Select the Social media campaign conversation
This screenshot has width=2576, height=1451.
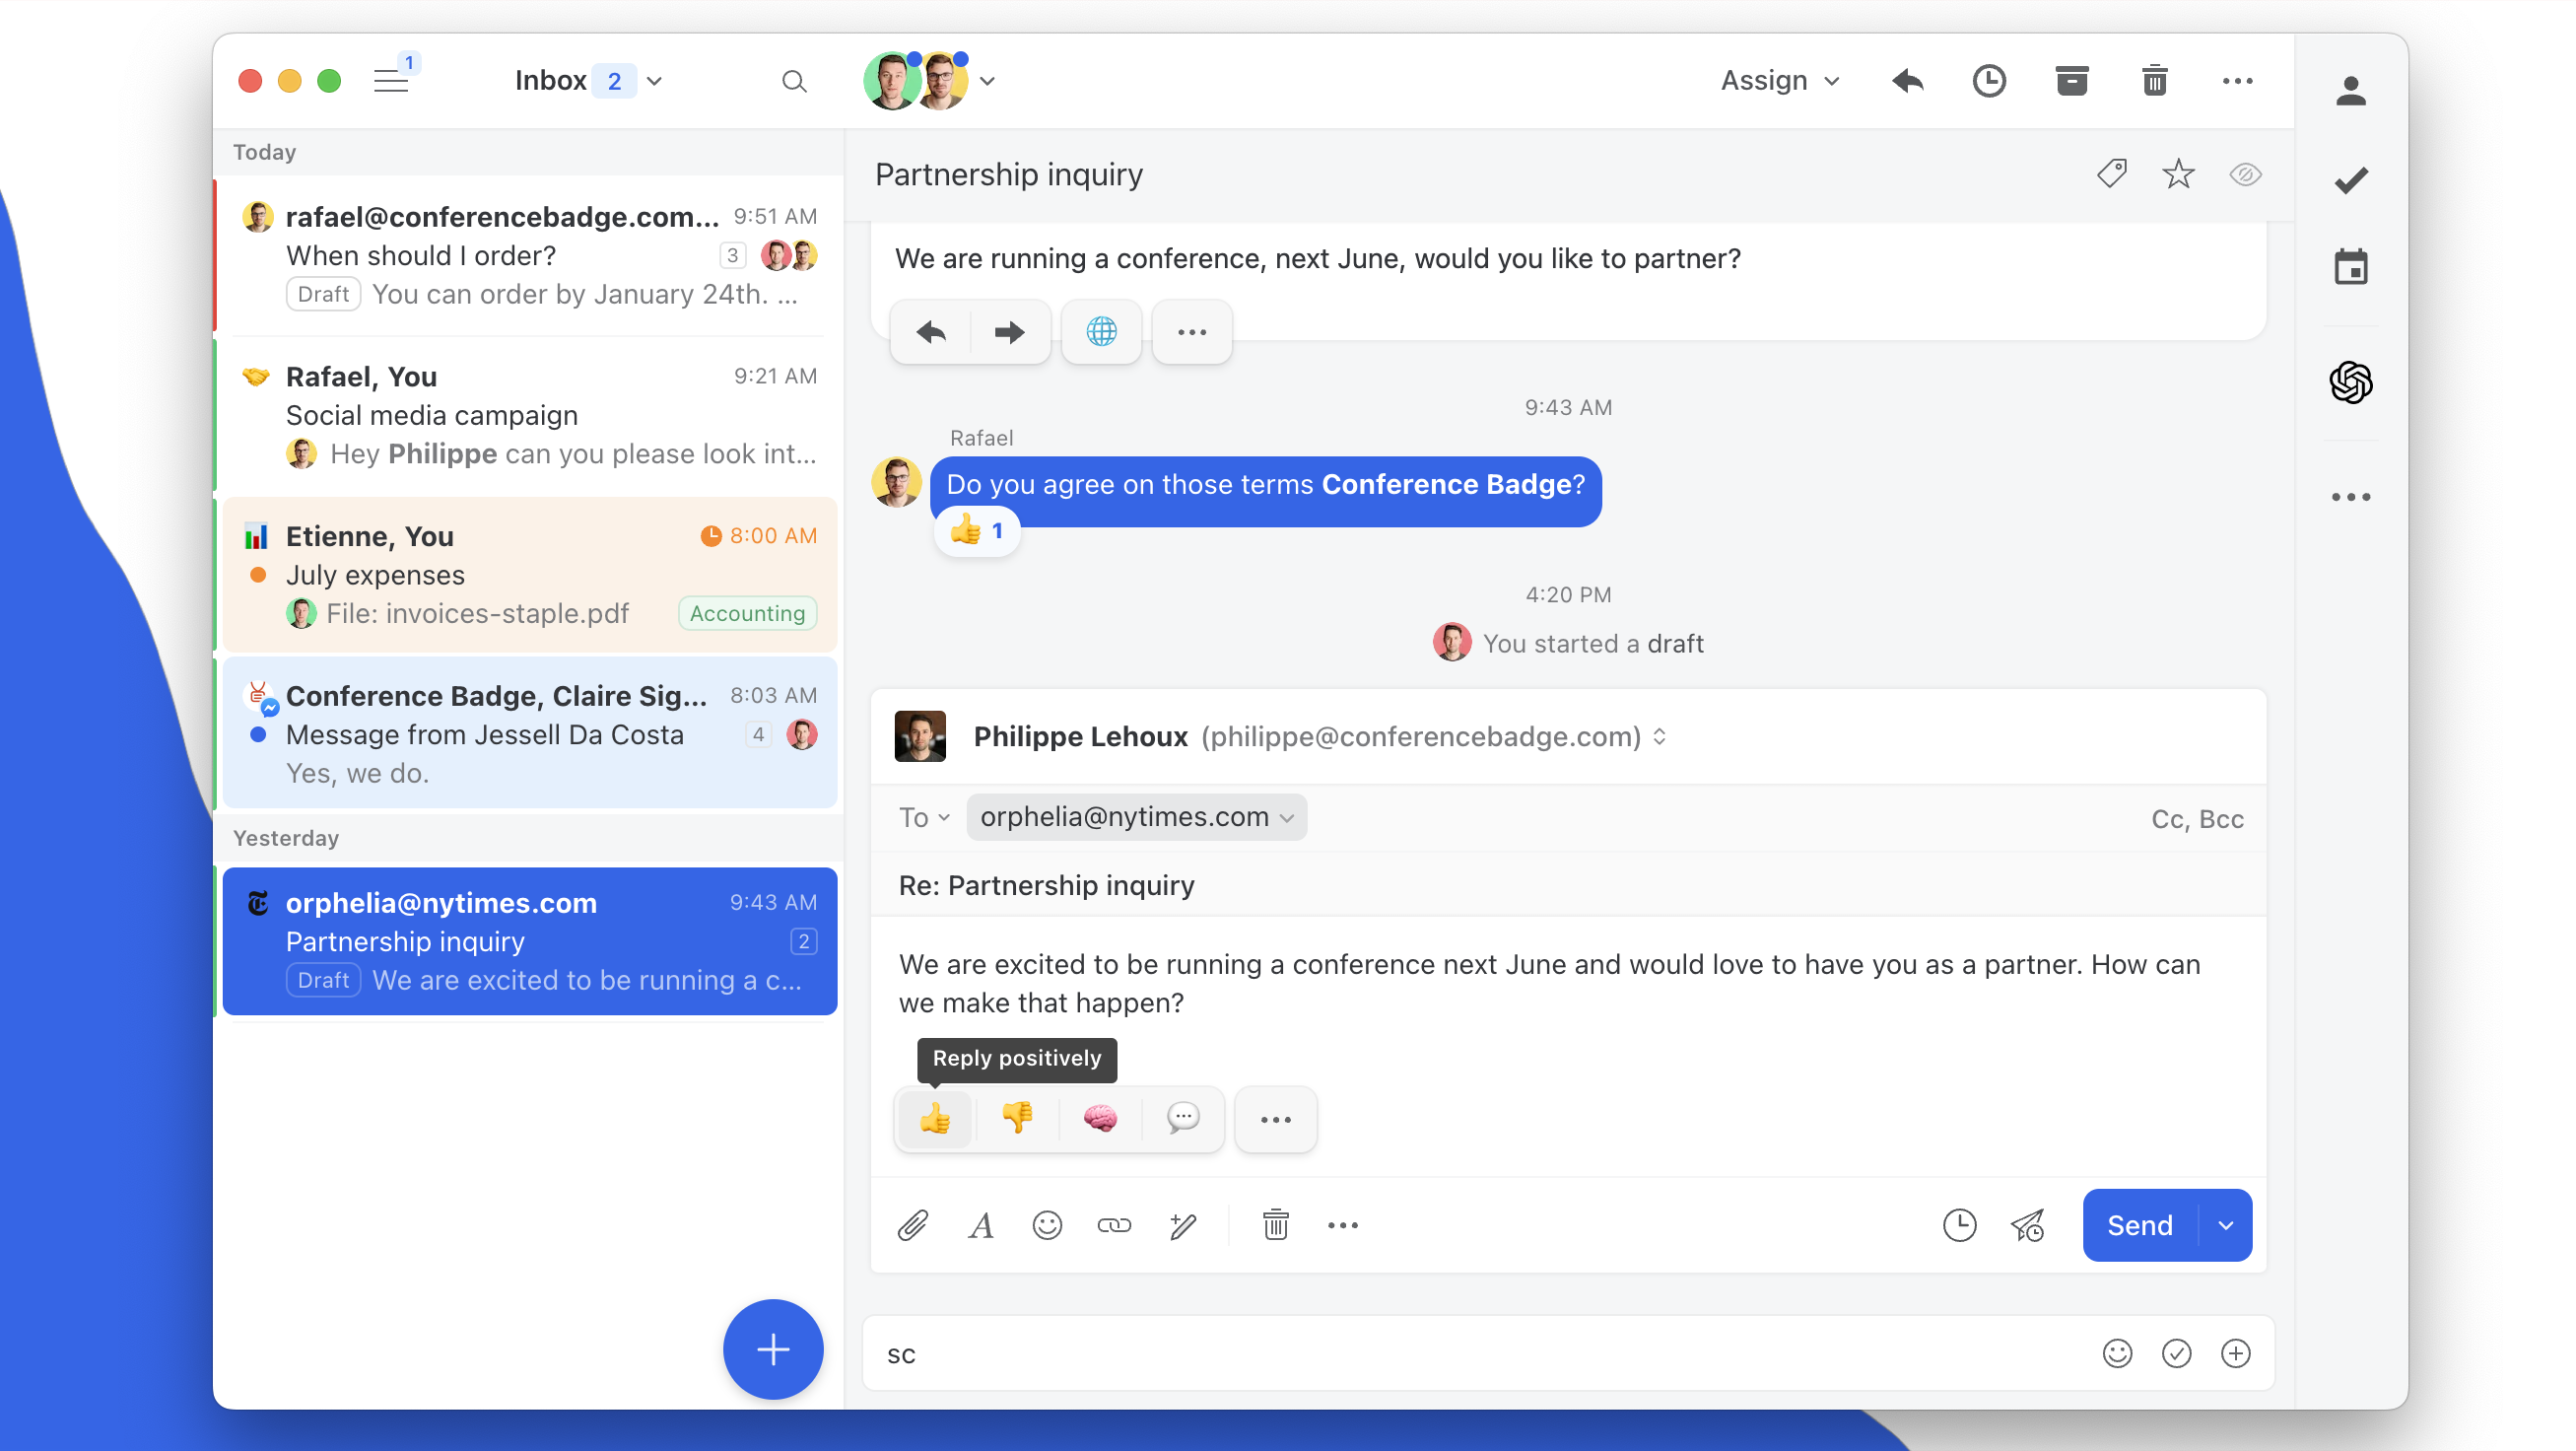530,415
